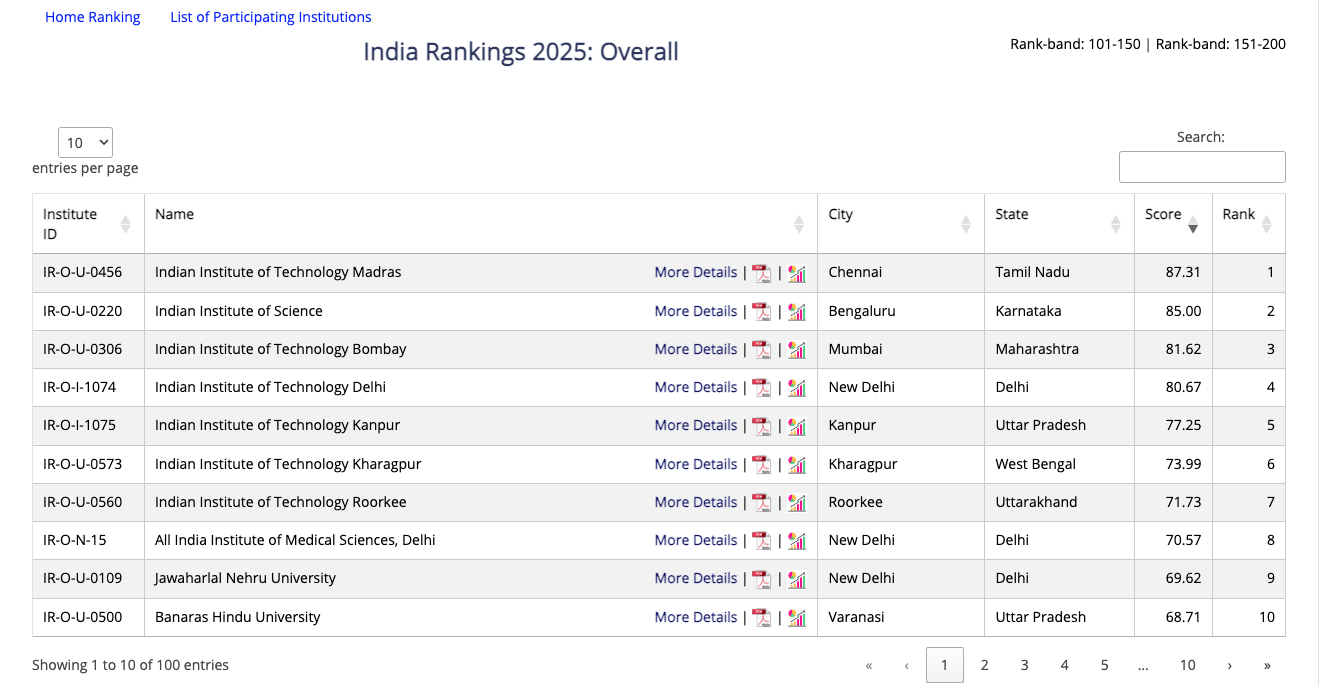Click More Details for IIT Madras
This screenshot has width=1319, height=685.
tap(696, 272)
